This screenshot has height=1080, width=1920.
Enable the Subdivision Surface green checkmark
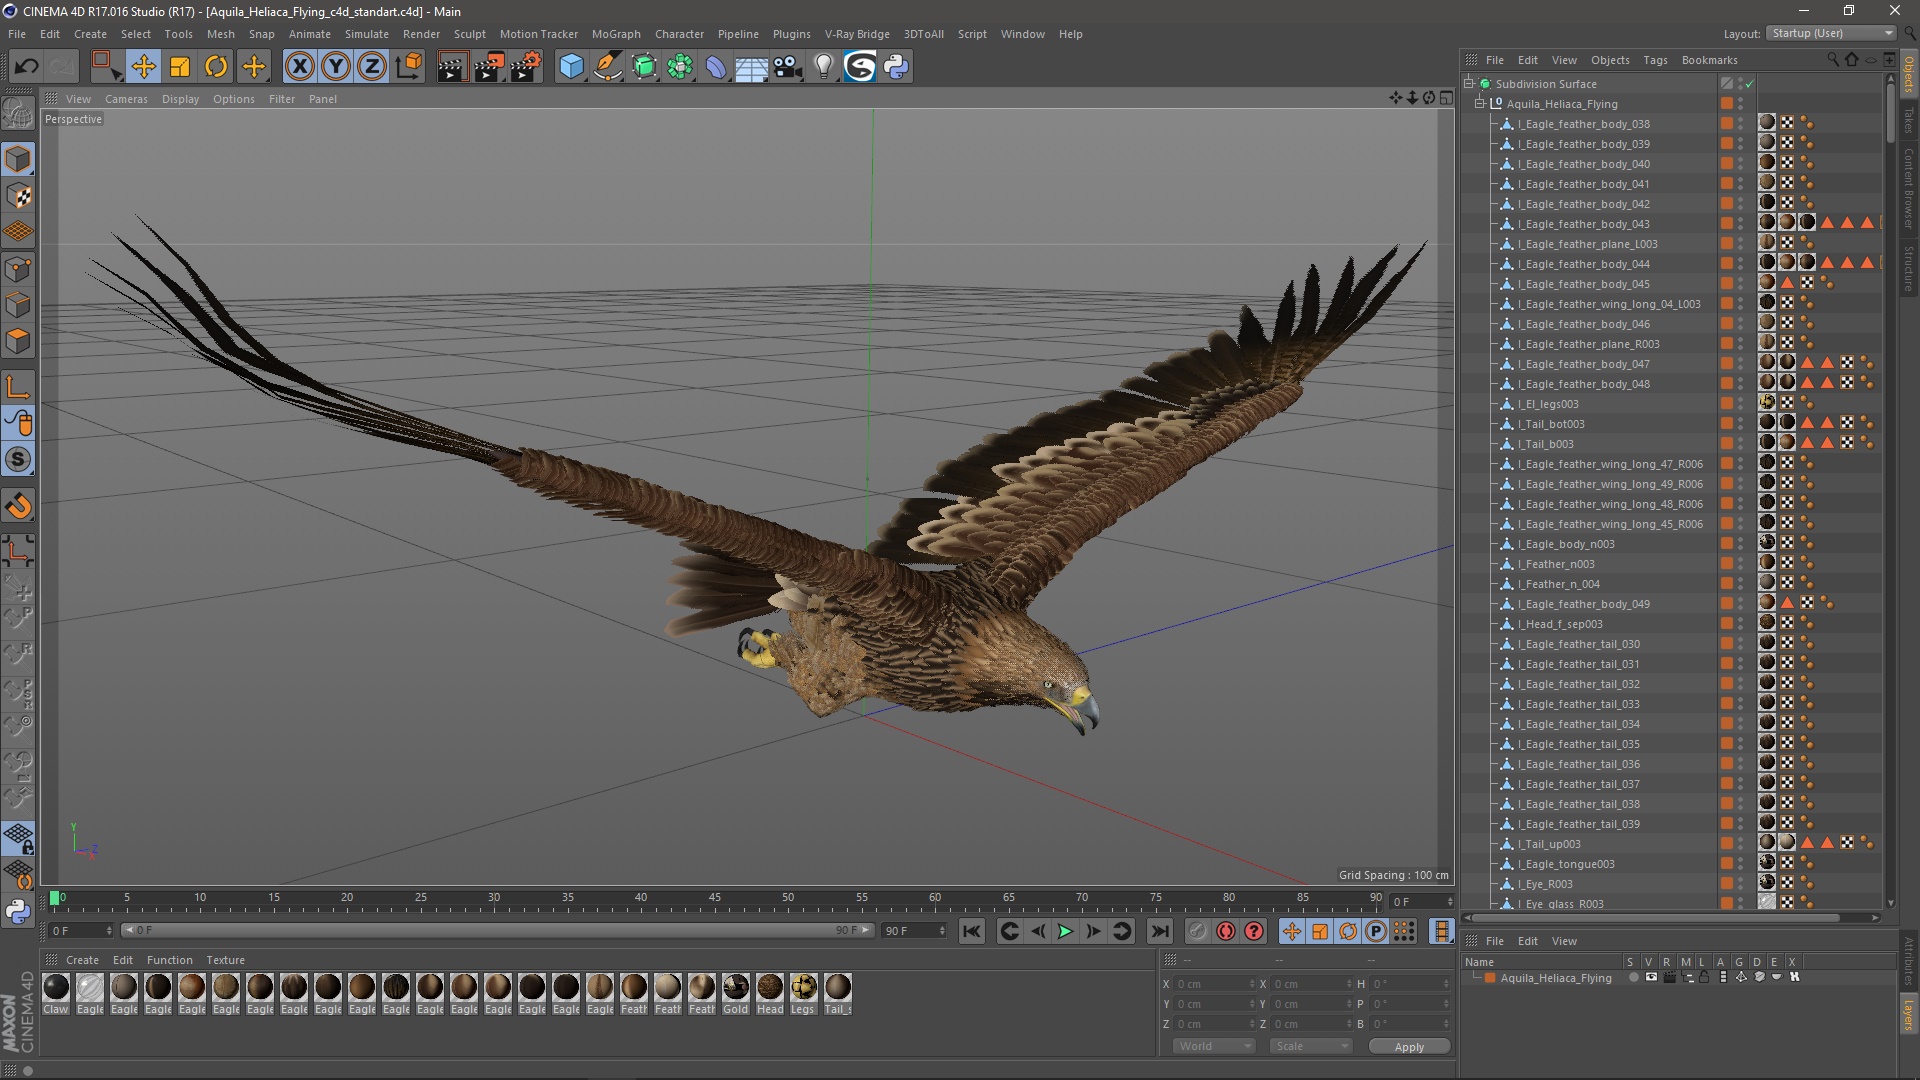pos(1750,84)
